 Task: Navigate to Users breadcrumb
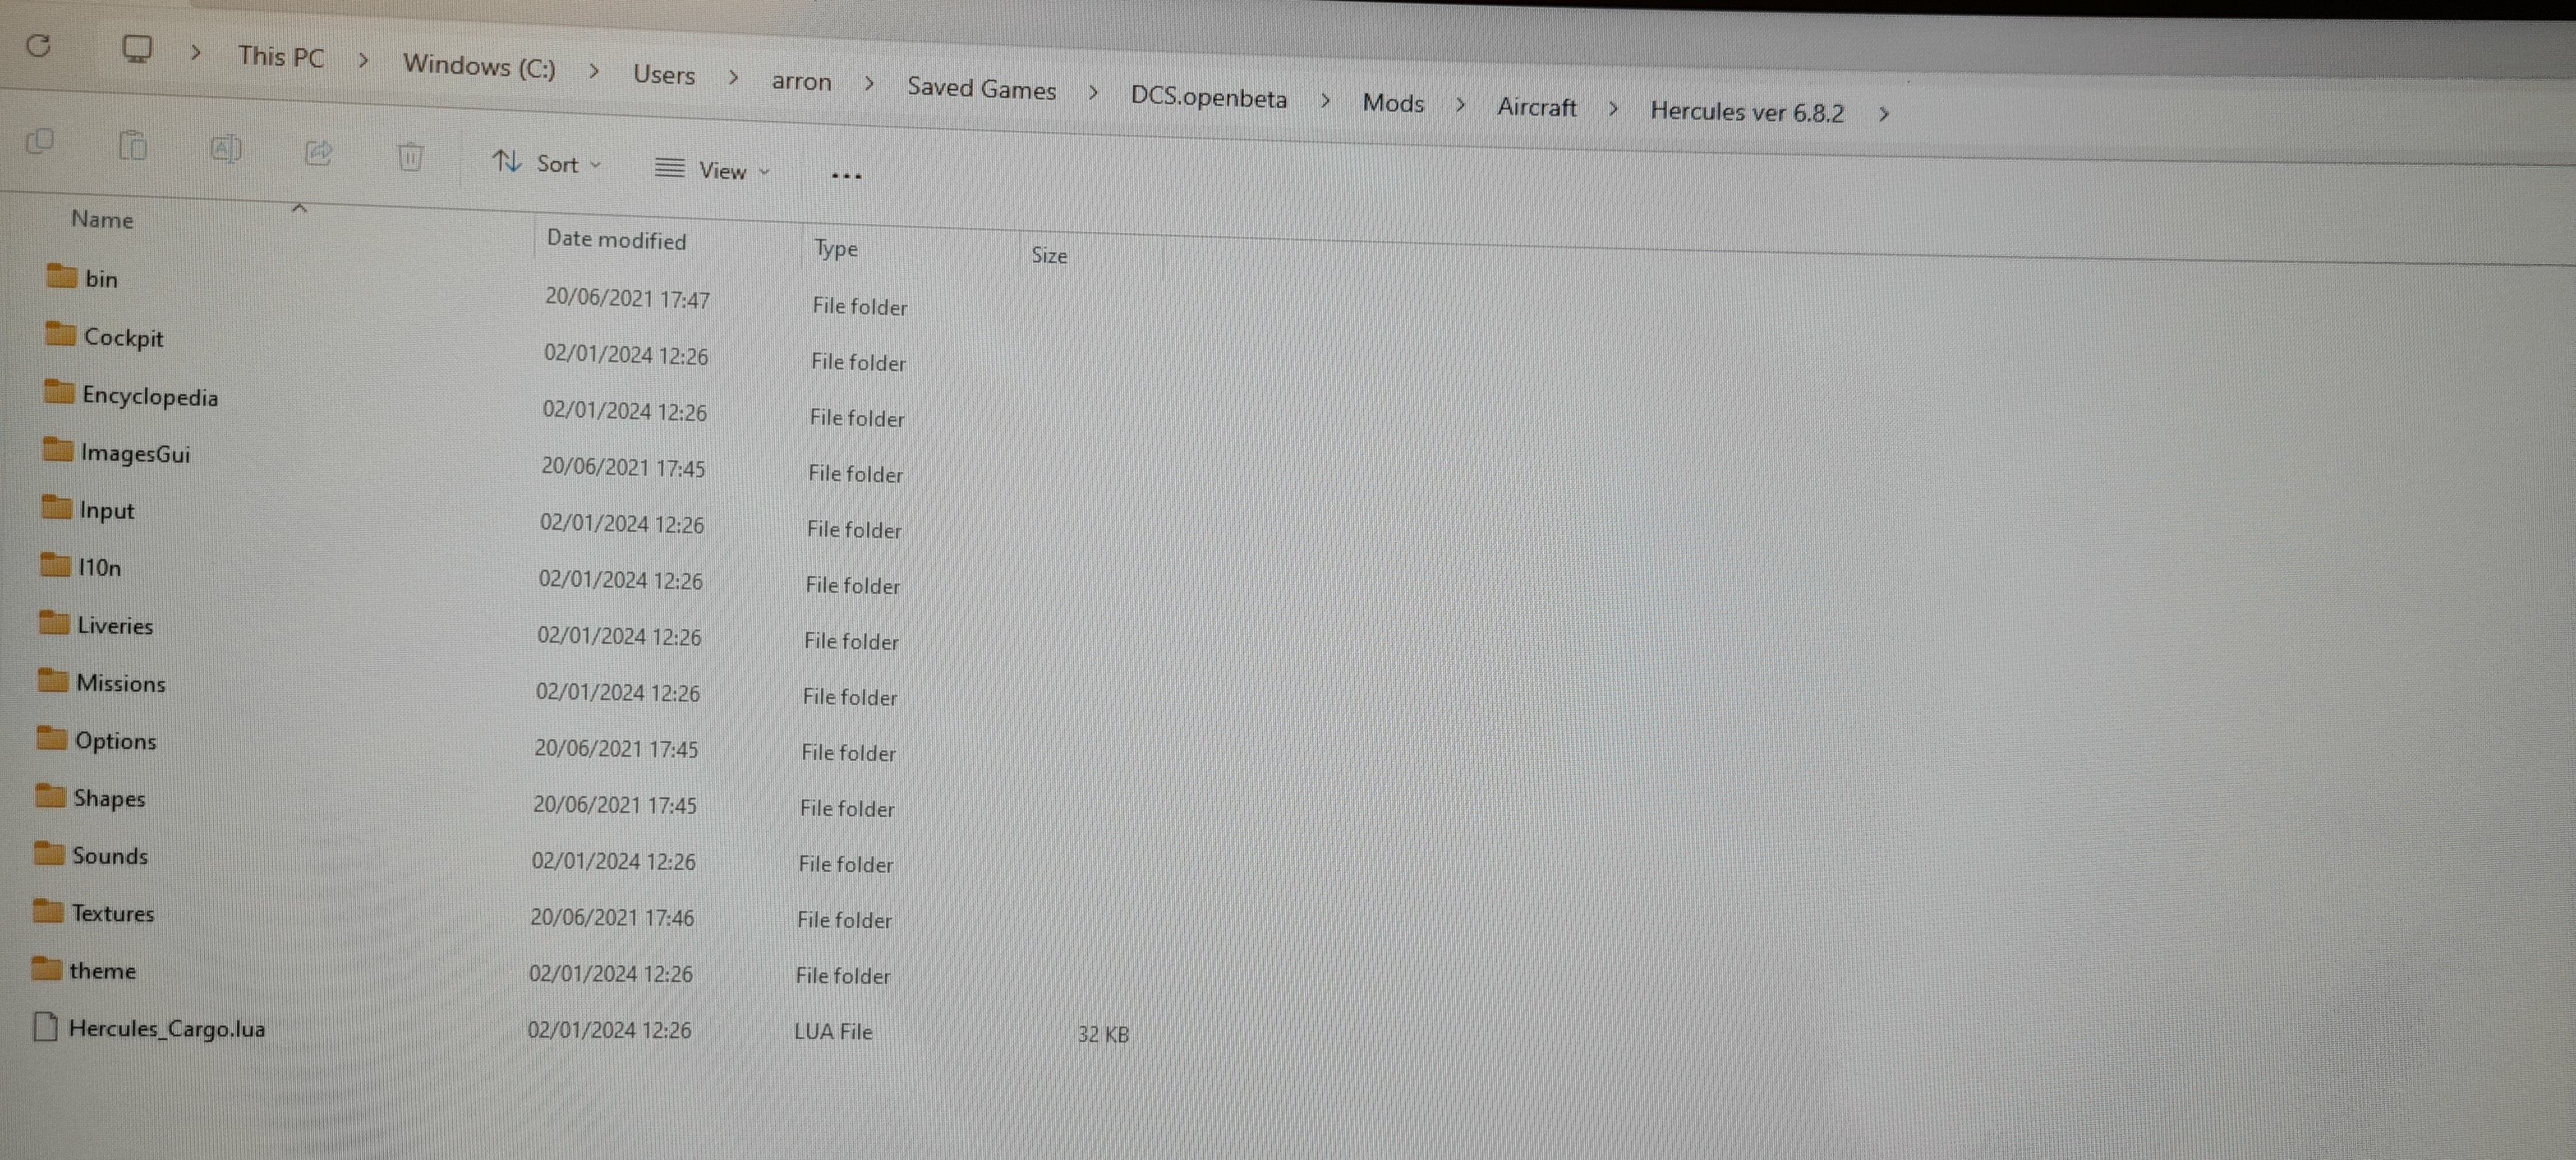click(x=664, y=75)
